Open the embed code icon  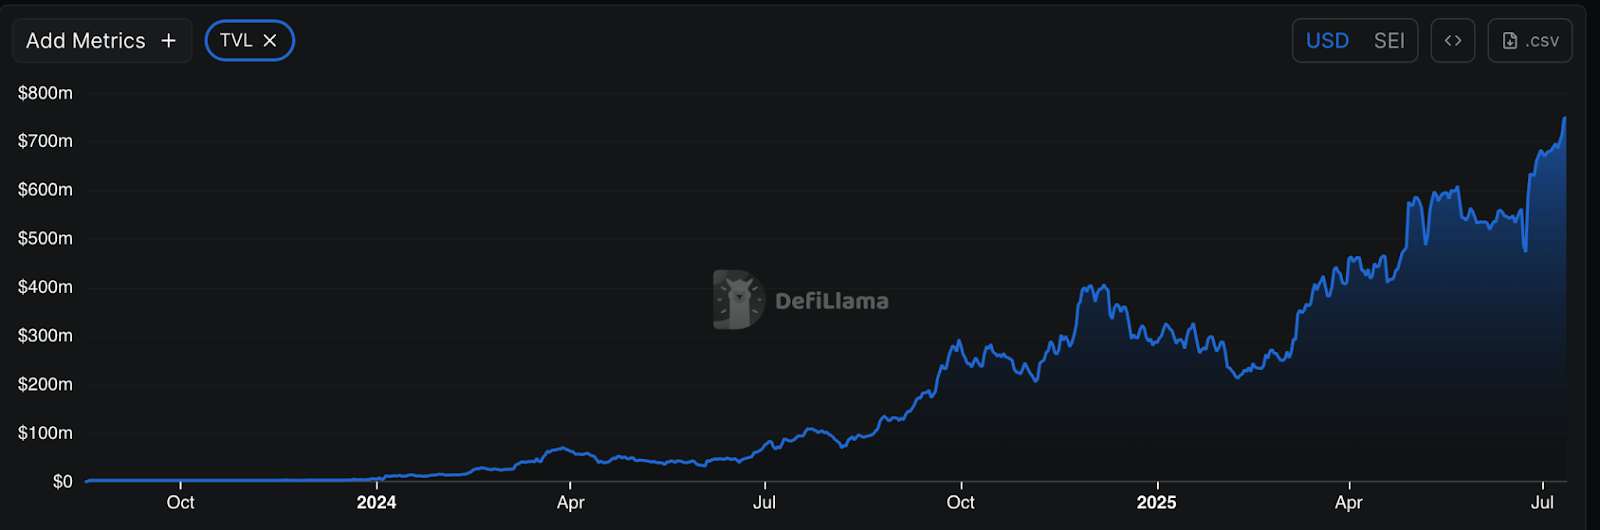pos(1453,41)
